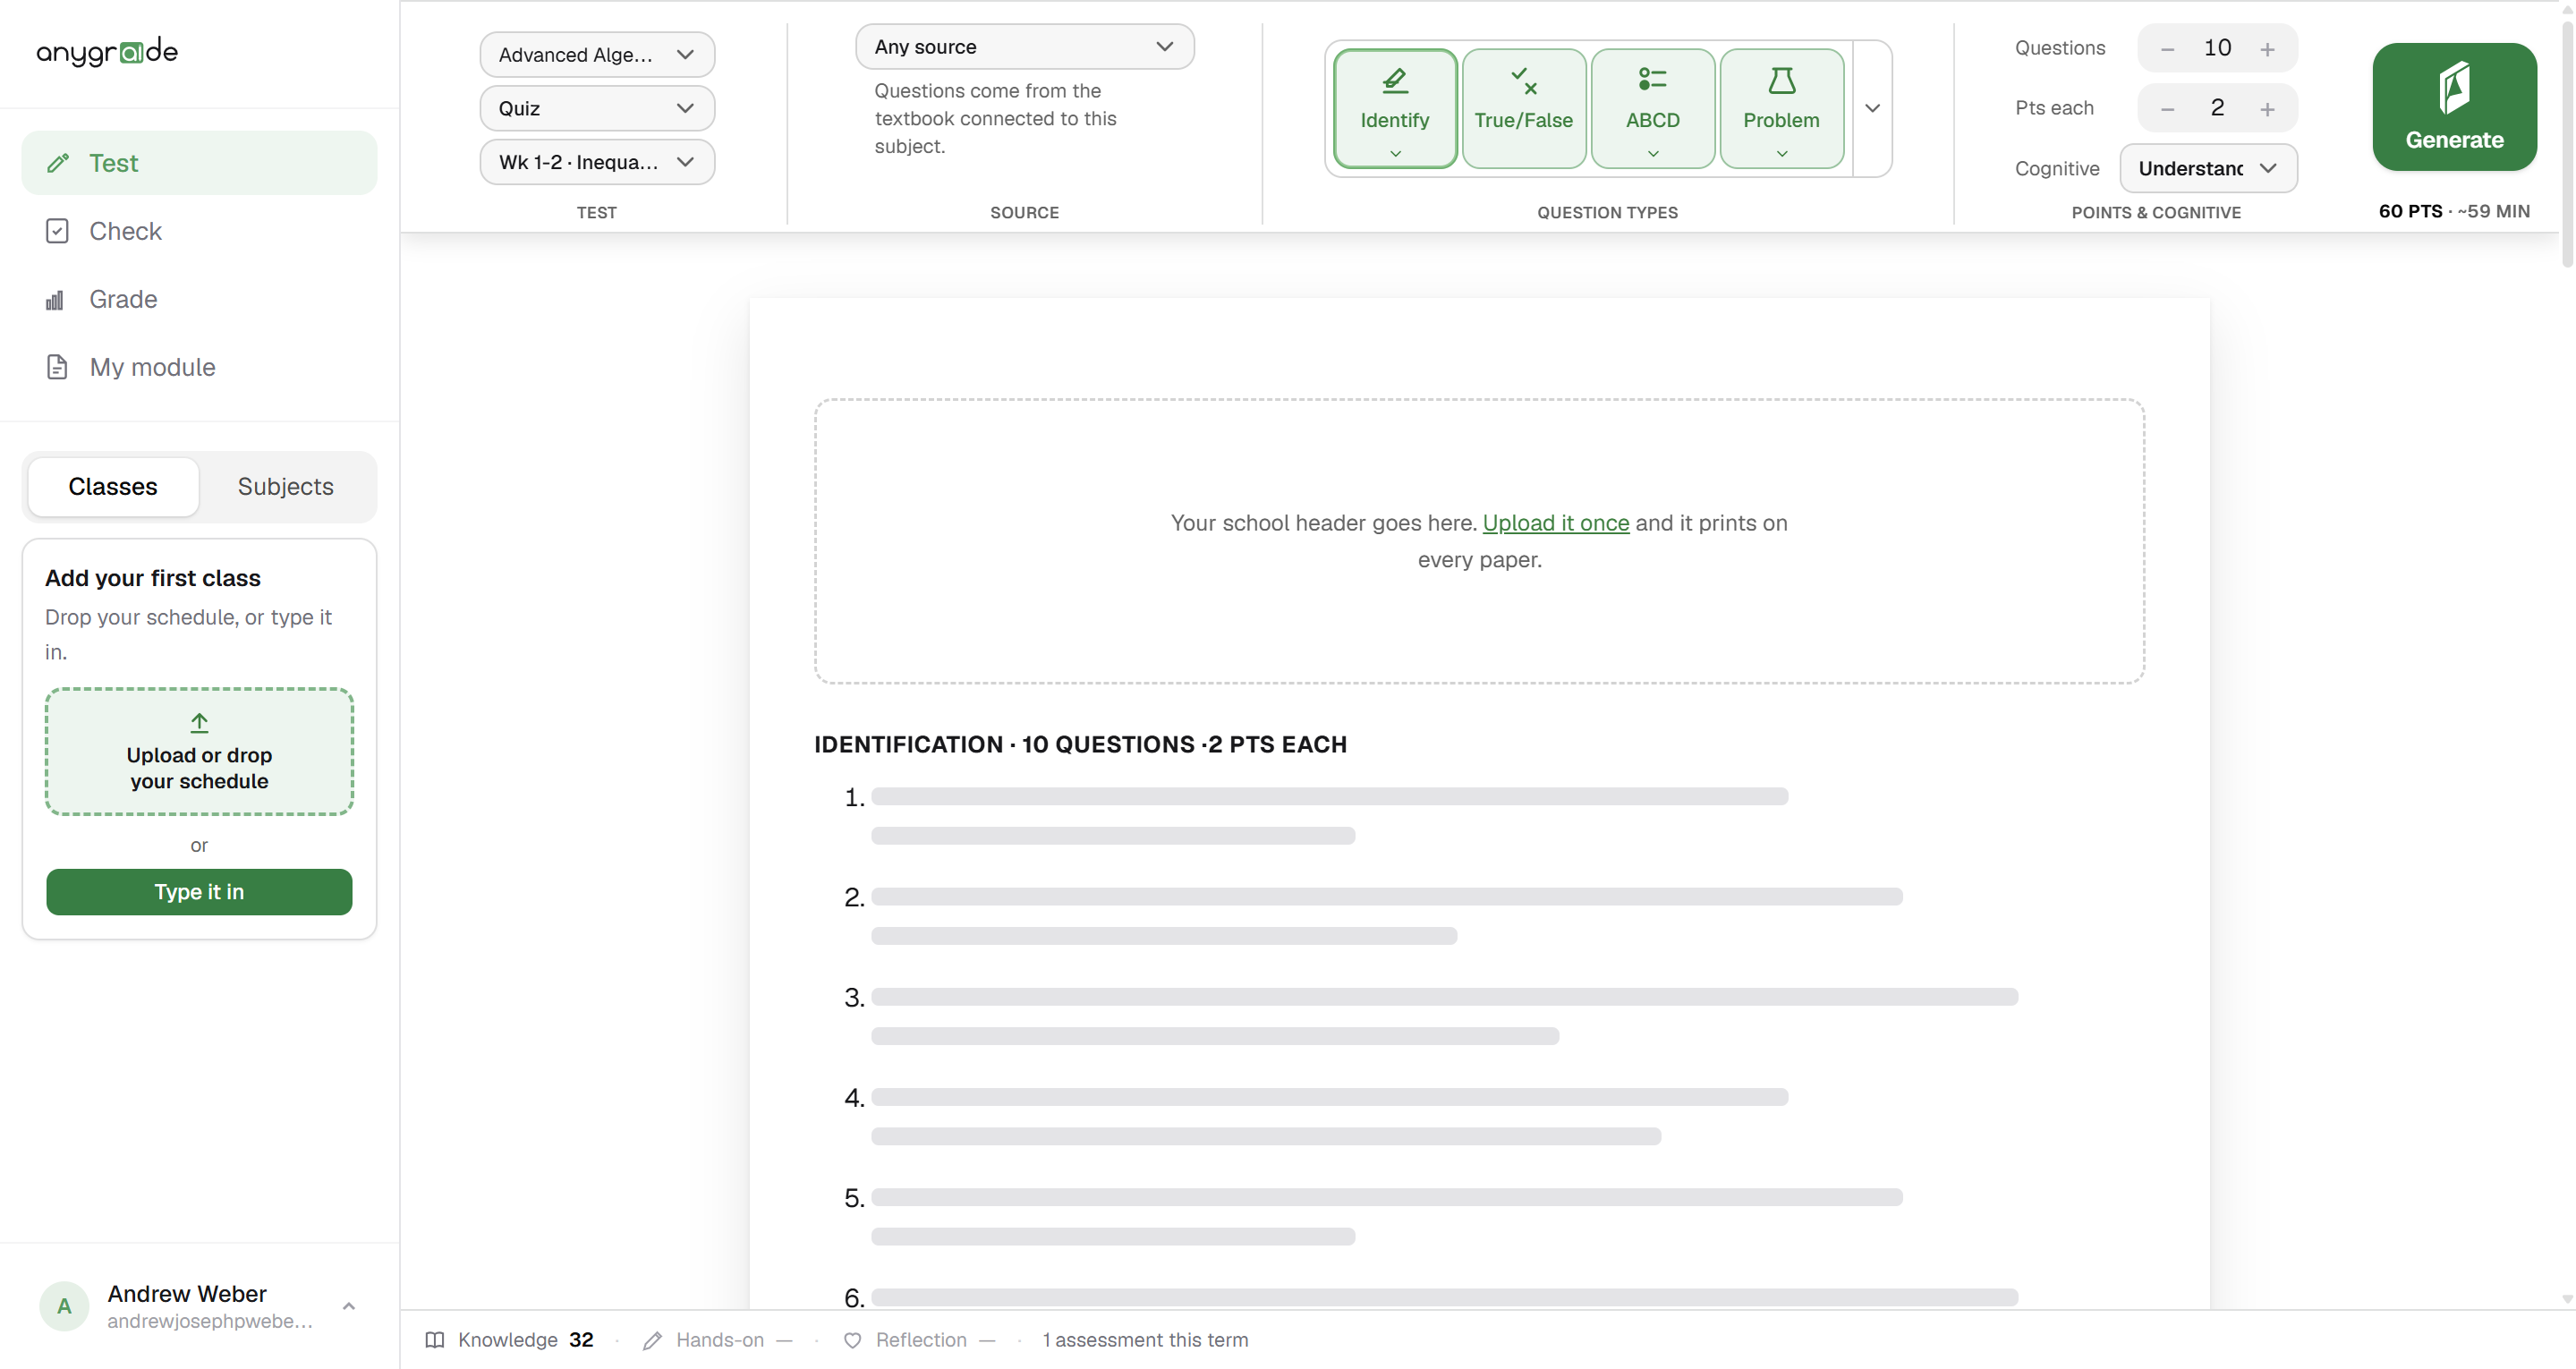Click the Generate button
The image size is (2576, 1369).
2453,107
